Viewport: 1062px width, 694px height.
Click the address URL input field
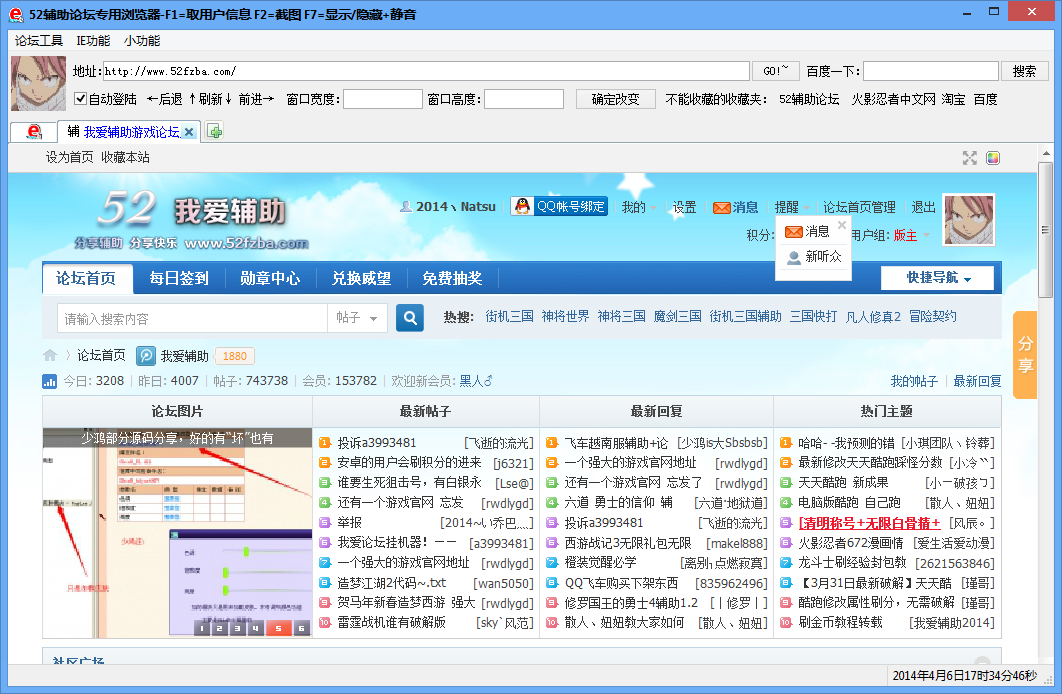click(x=426, y=71)
